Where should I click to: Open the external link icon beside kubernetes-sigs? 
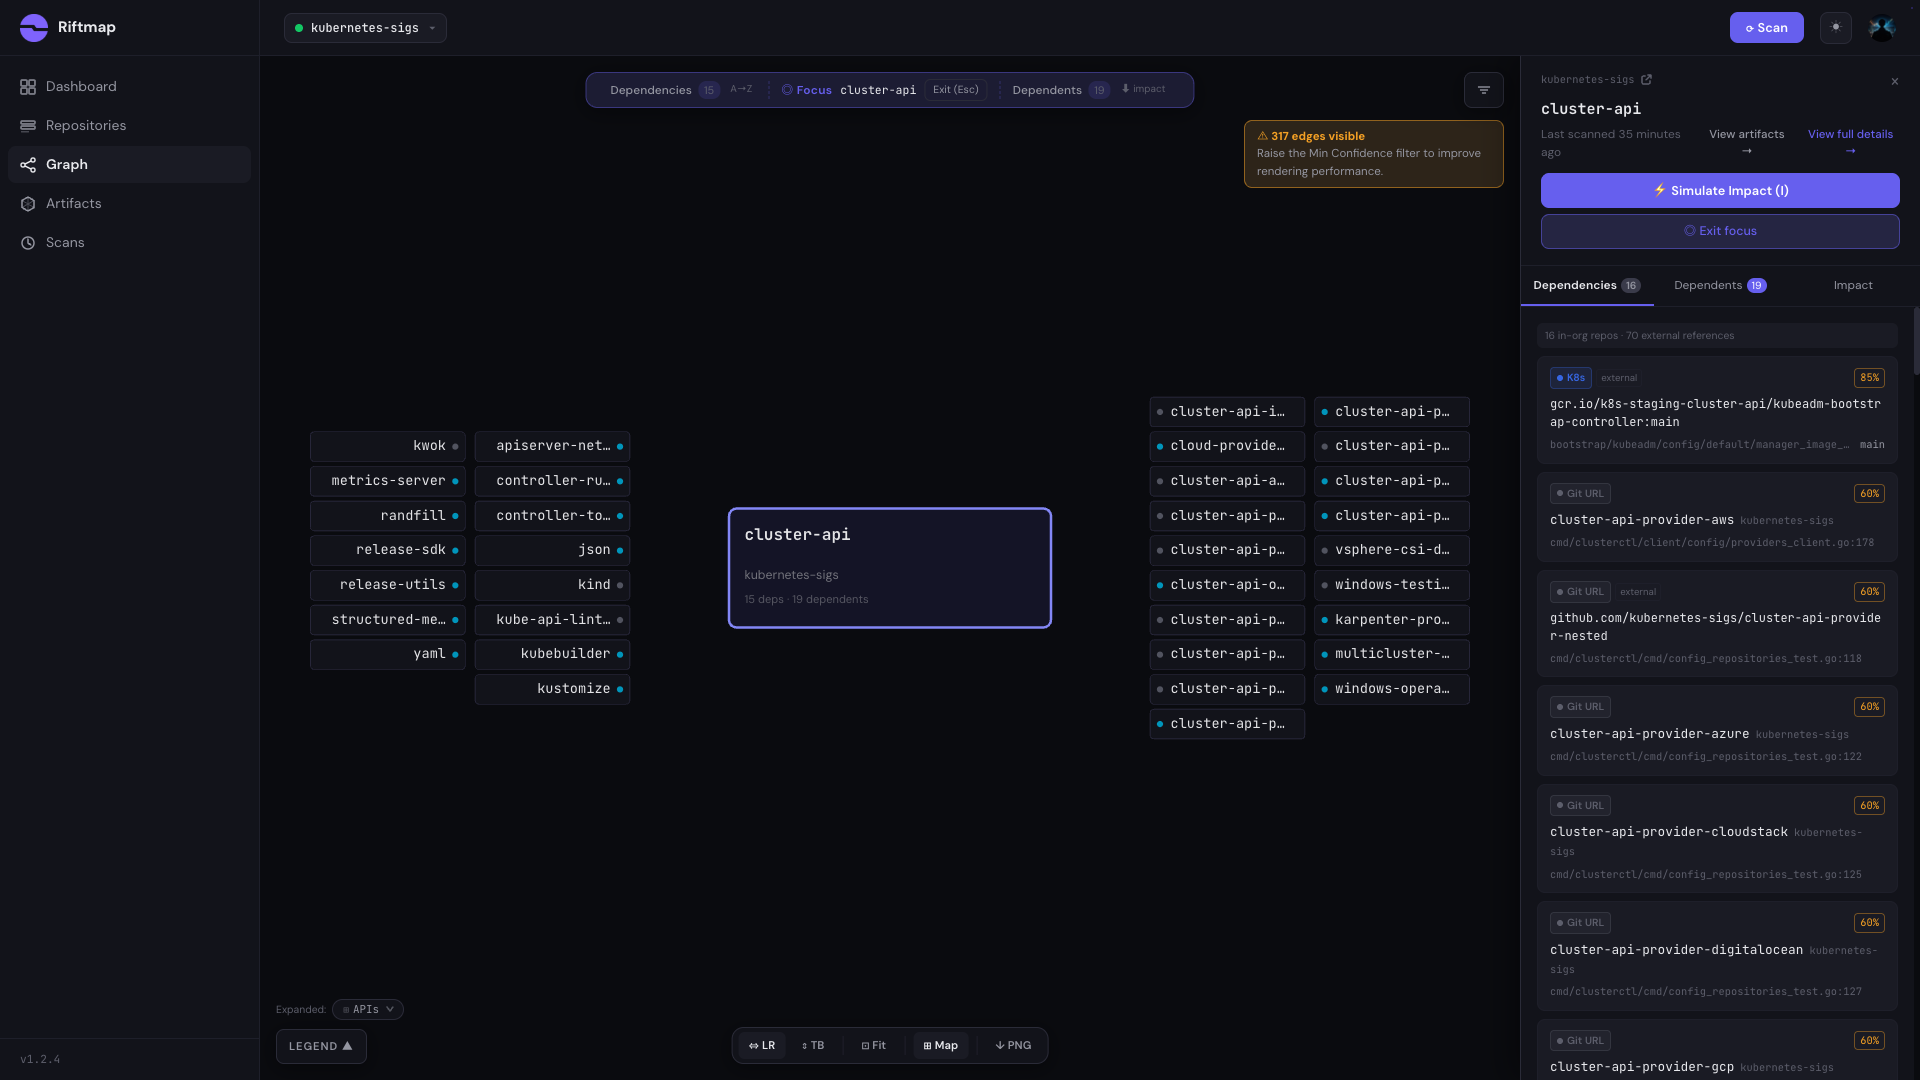tap(1647, 80)
